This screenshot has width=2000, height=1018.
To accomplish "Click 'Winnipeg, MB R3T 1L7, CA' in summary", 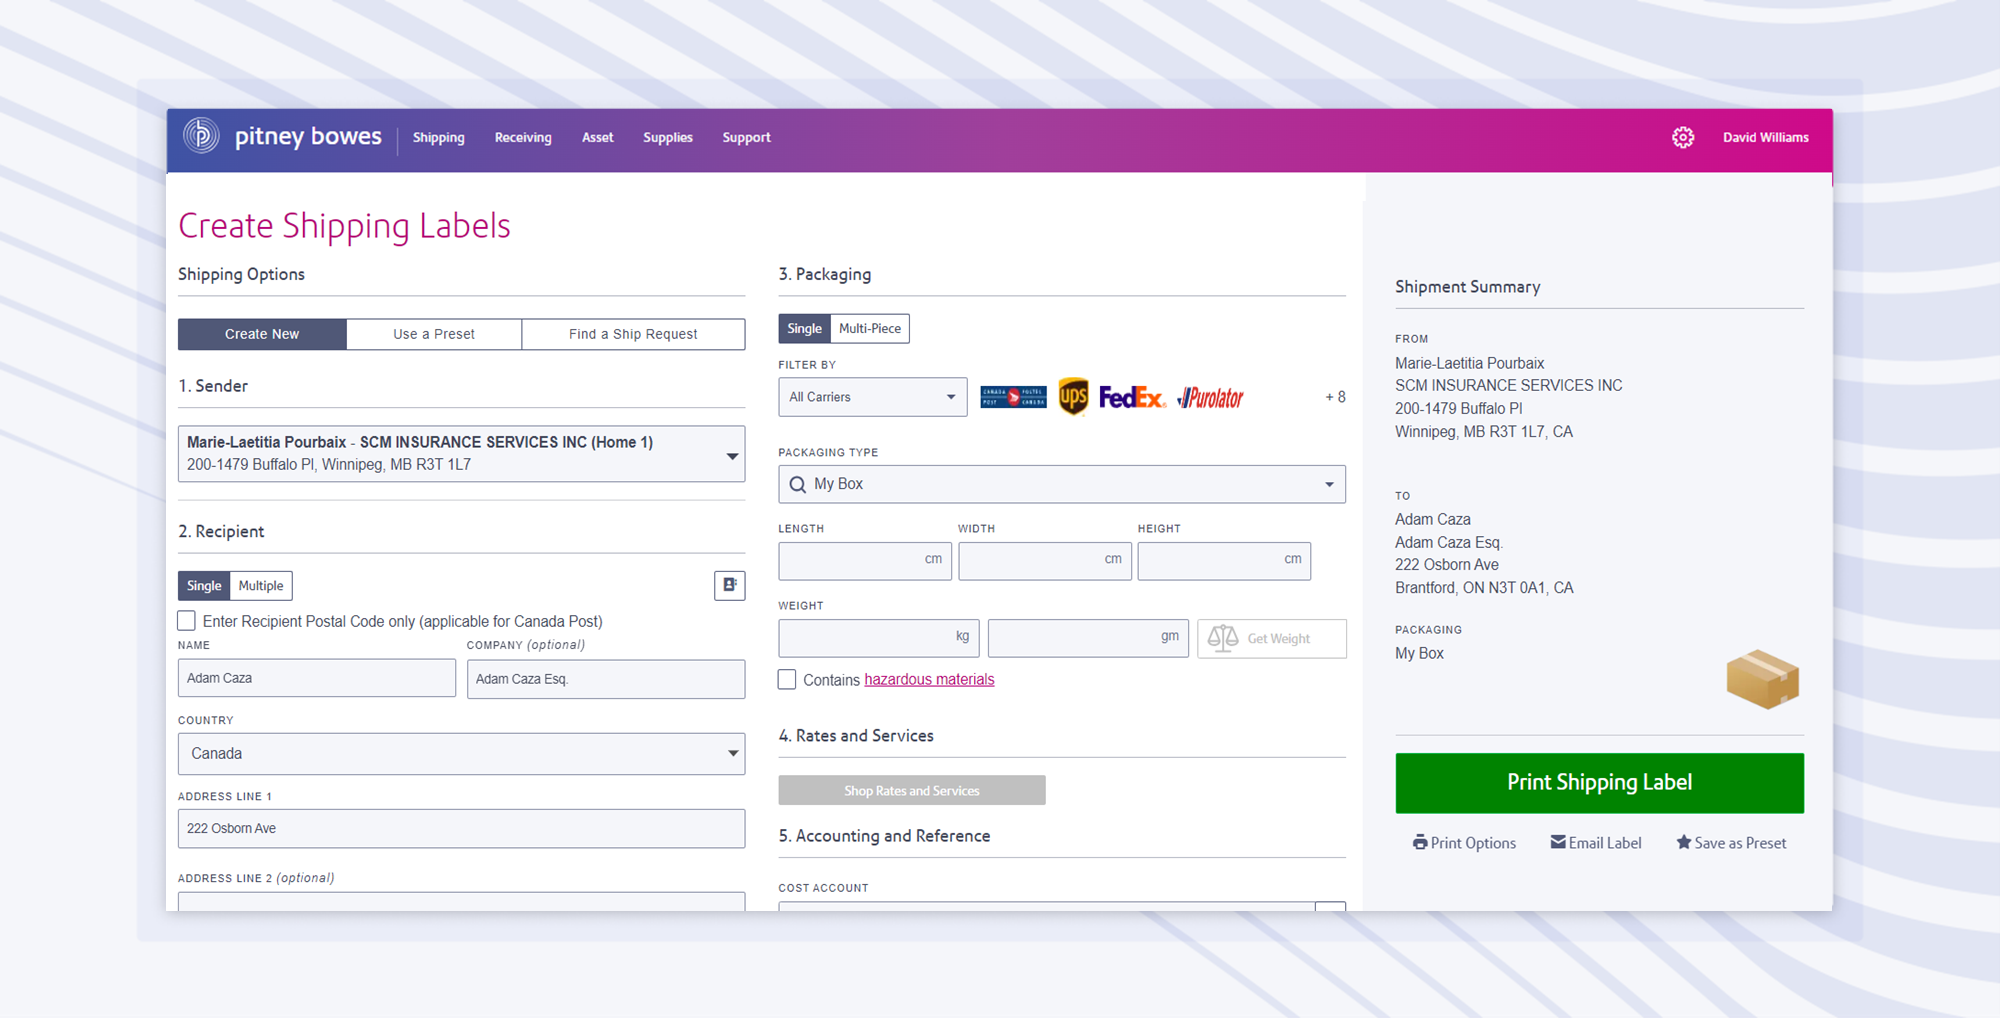I will [x=1484, y=432].
